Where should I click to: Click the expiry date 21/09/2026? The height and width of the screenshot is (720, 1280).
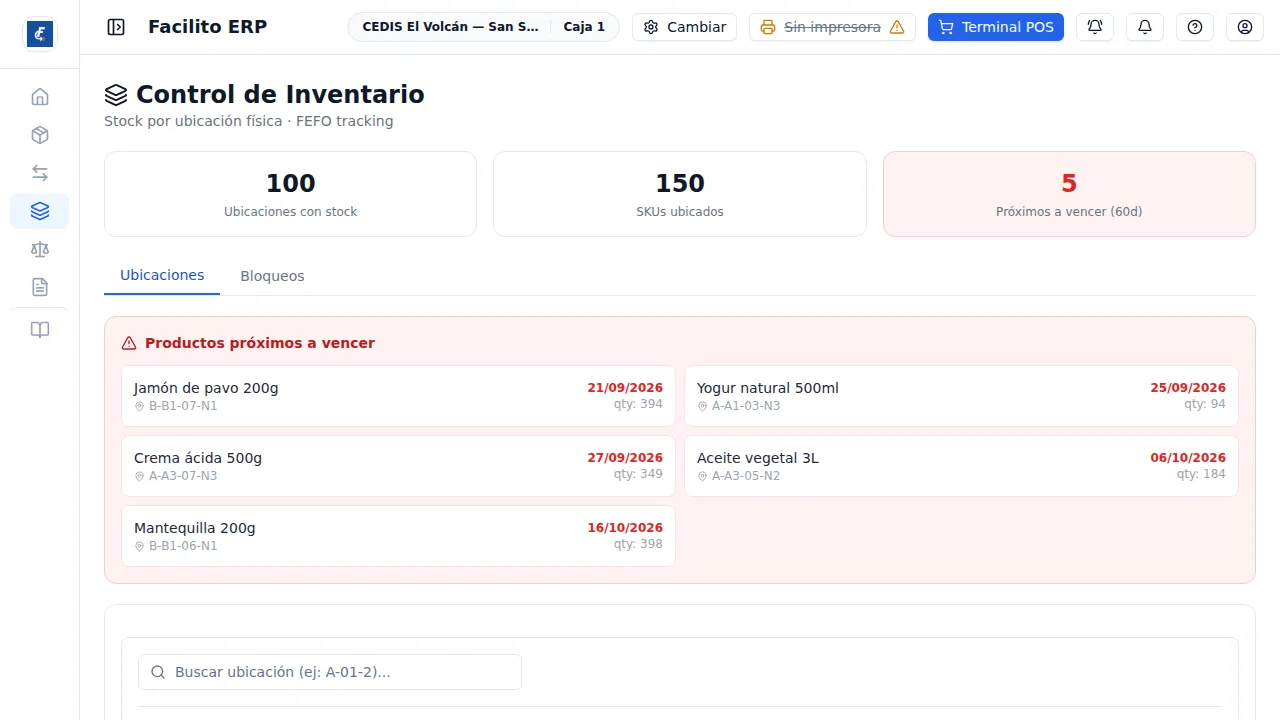point(625,388)
